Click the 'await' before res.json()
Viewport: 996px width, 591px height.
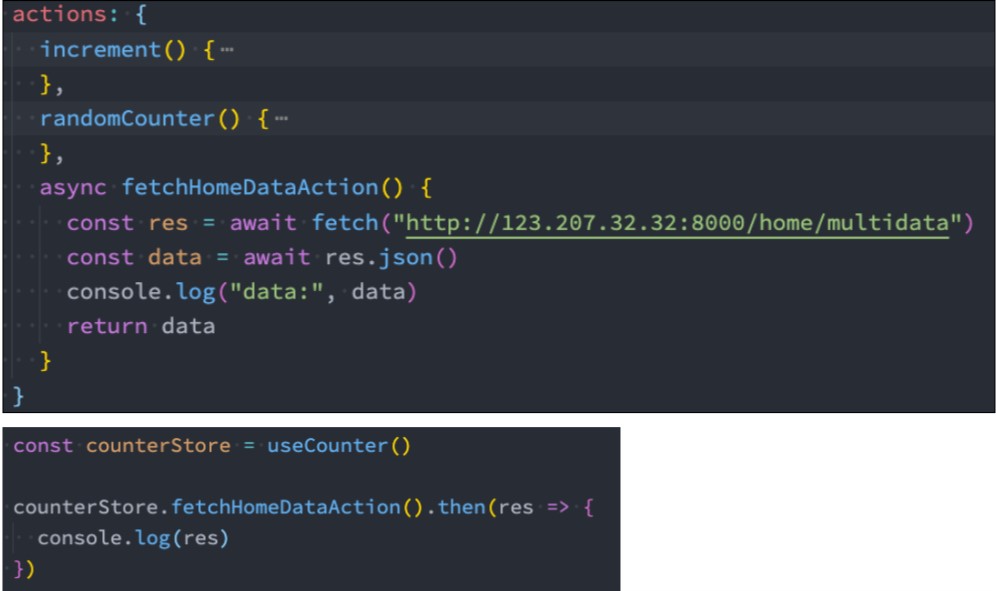tap(277, 257)
